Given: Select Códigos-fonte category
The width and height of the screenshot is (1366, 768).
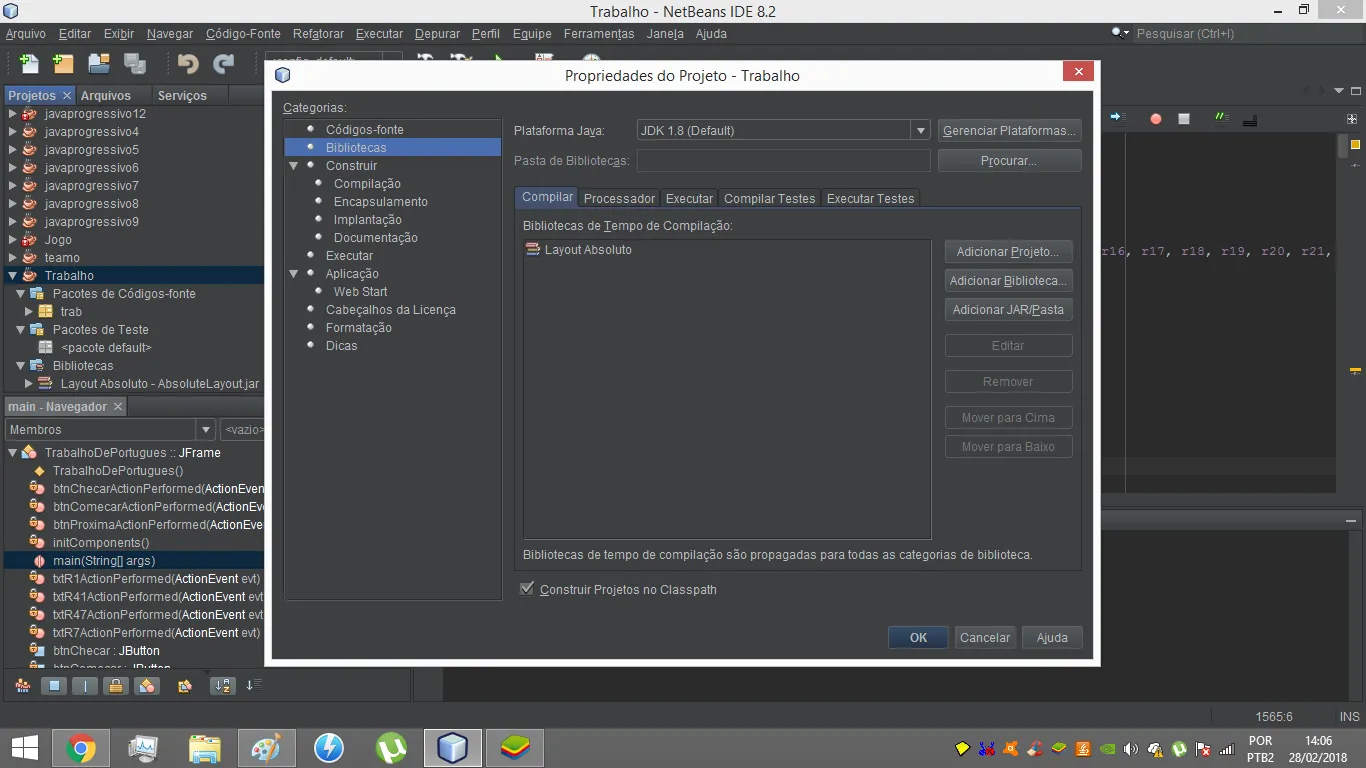Looking at the screenshot, I should (364, 129).
